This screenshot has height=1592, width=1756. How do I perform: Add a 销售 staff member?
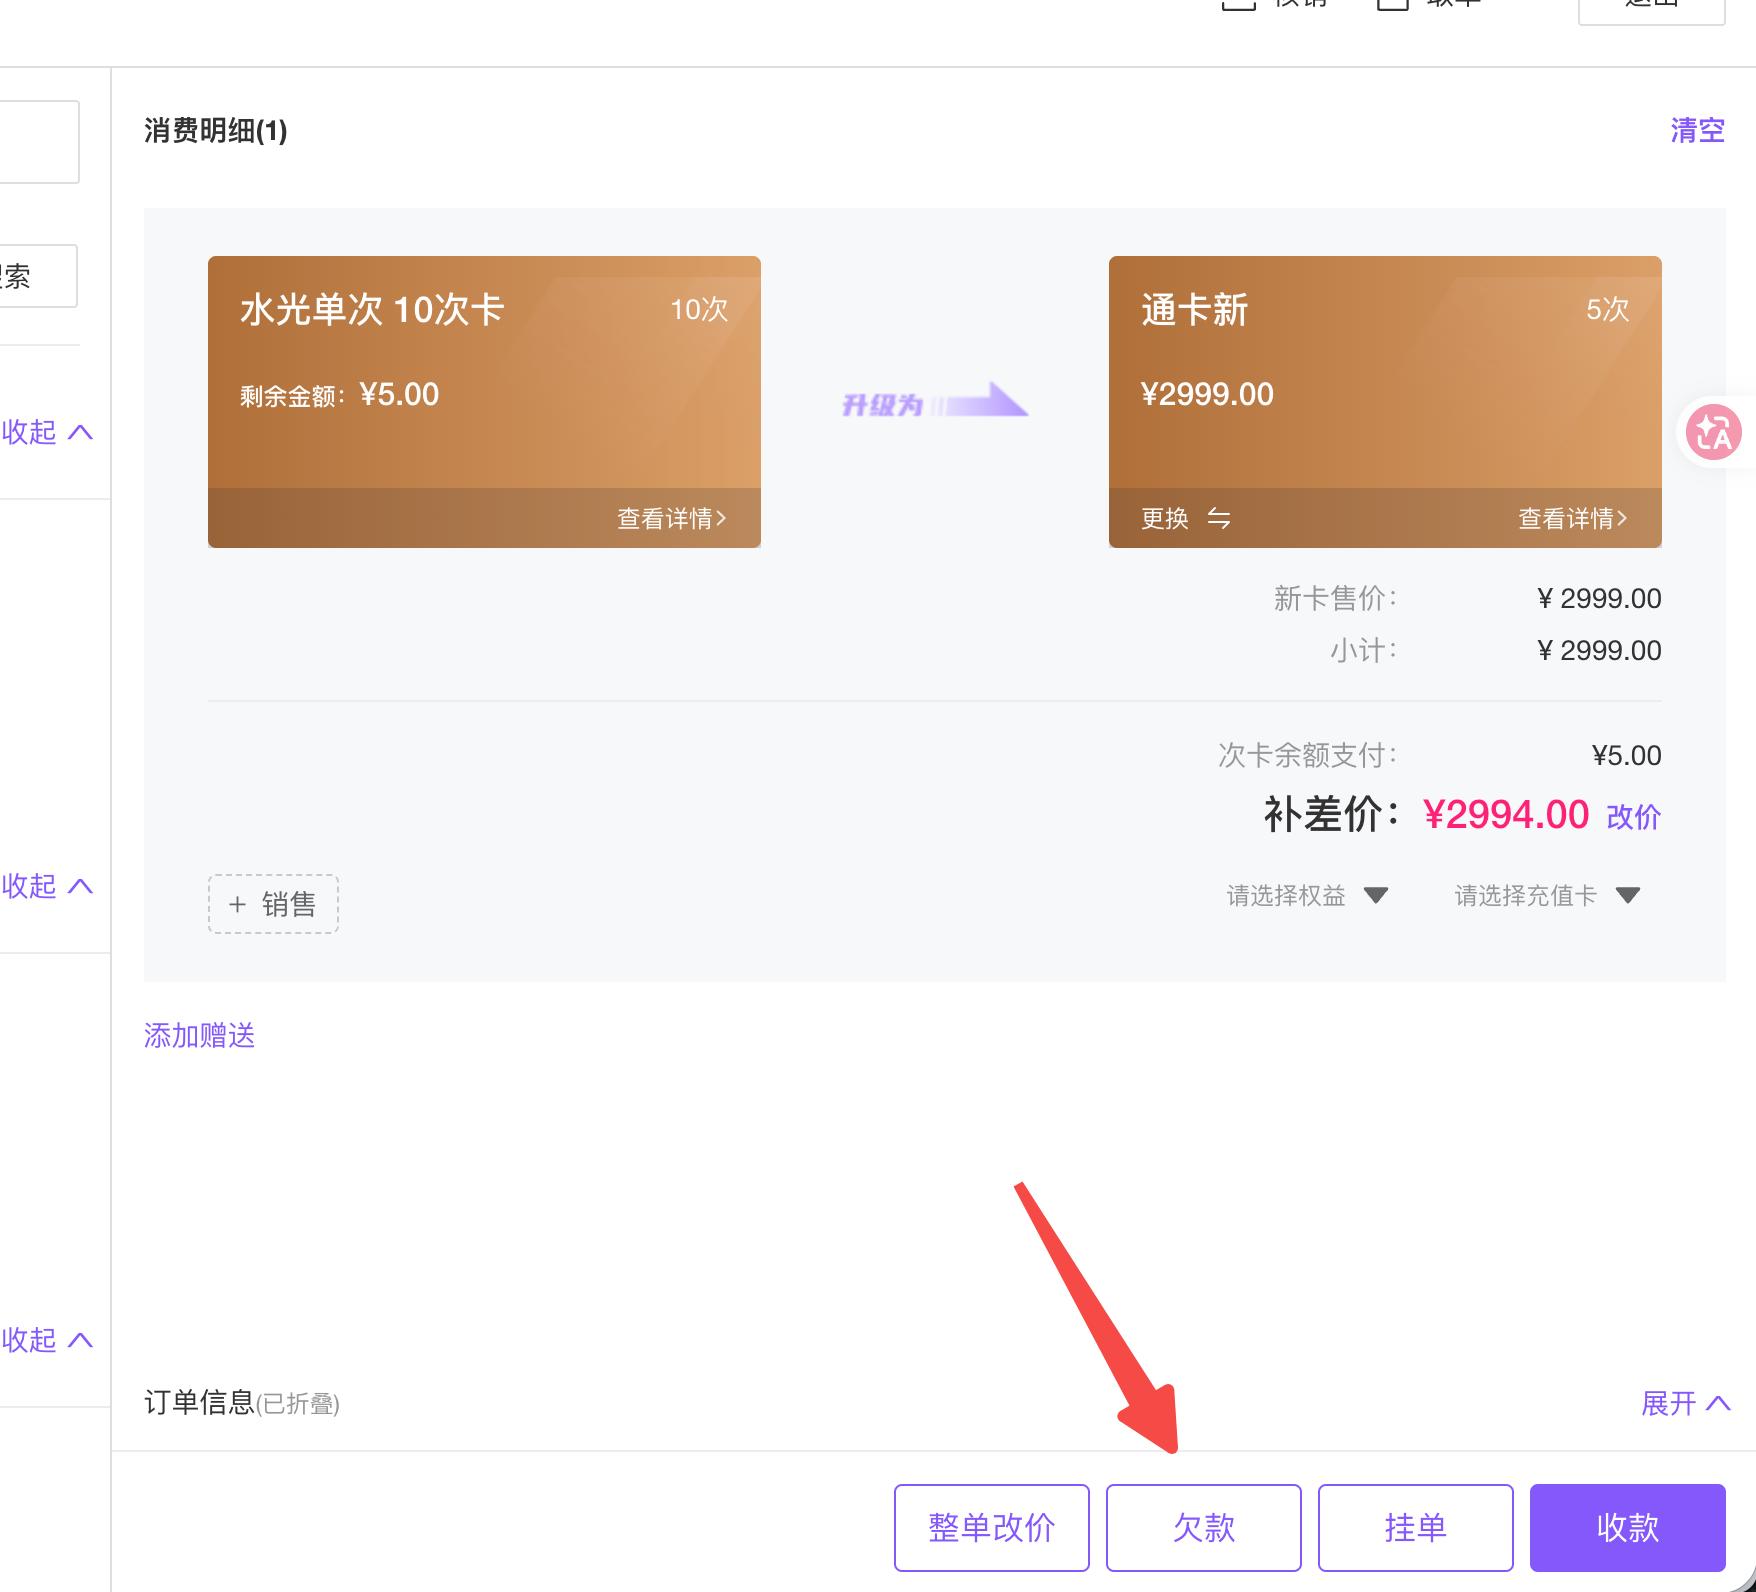point(273,904)
